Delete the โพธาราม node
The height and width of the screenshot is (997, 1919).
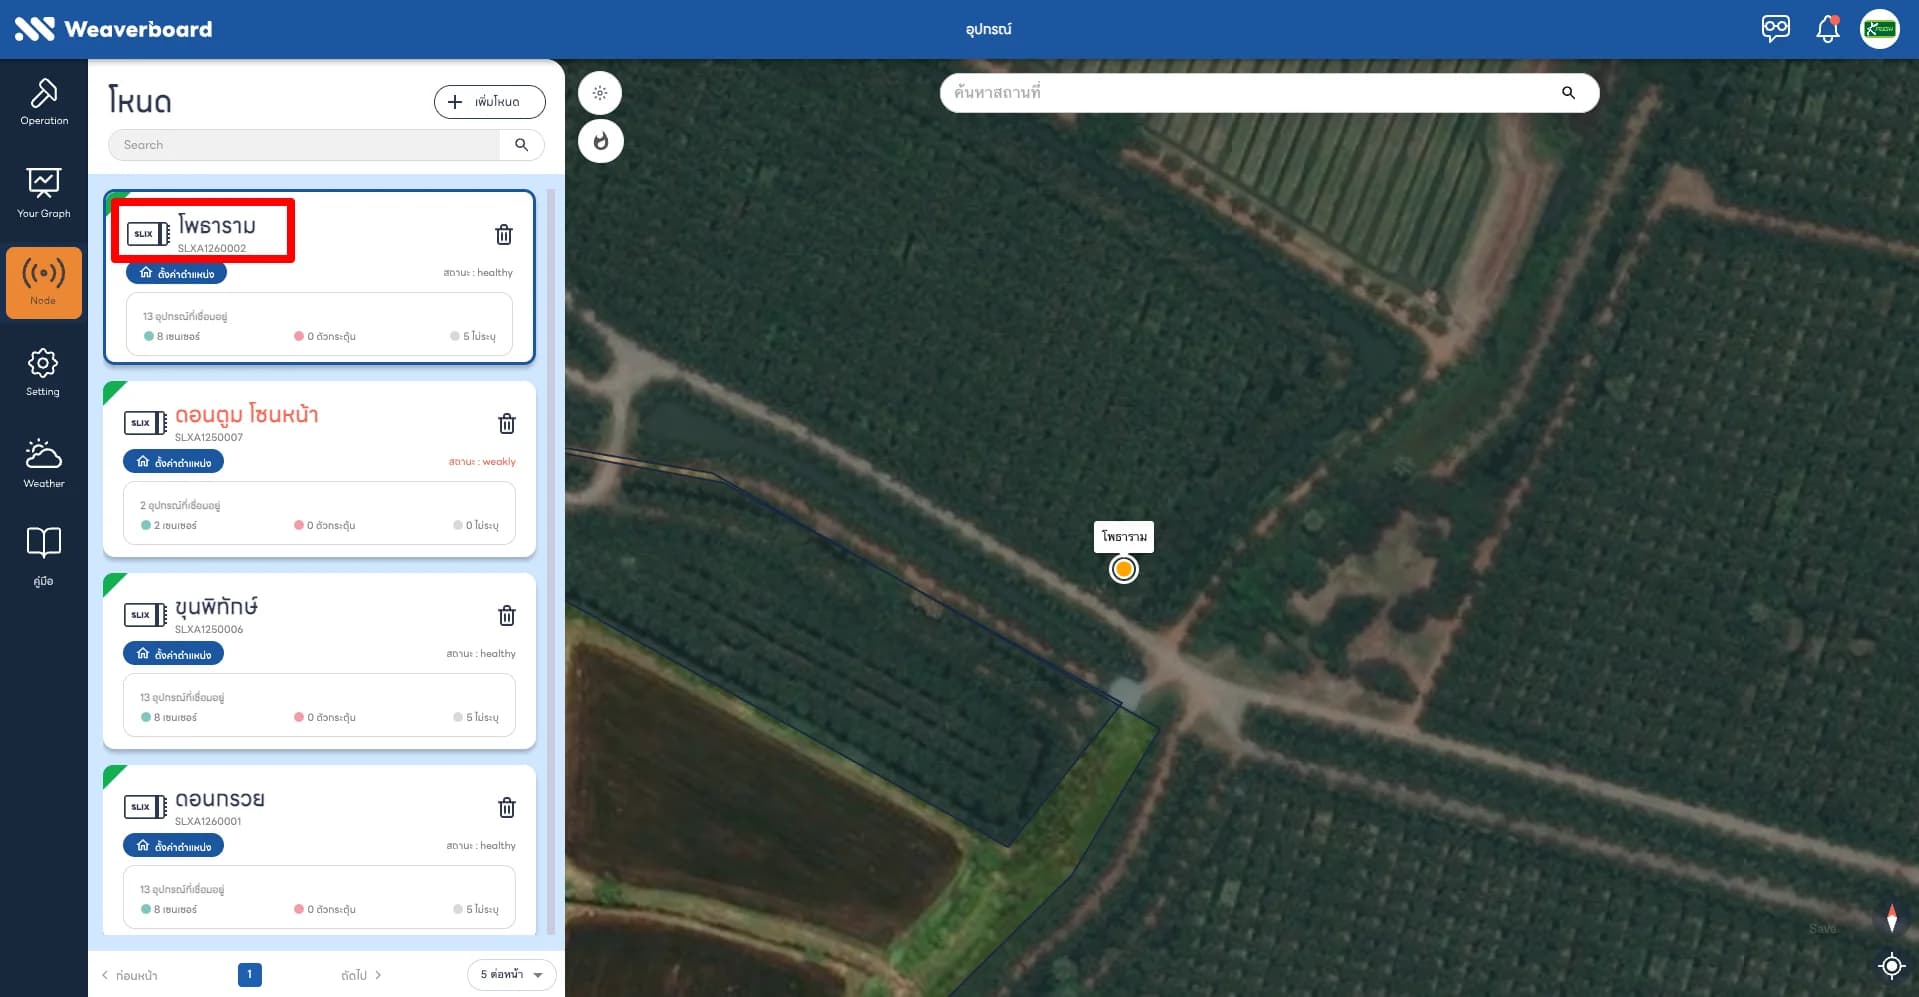click(x=504, y=234)
